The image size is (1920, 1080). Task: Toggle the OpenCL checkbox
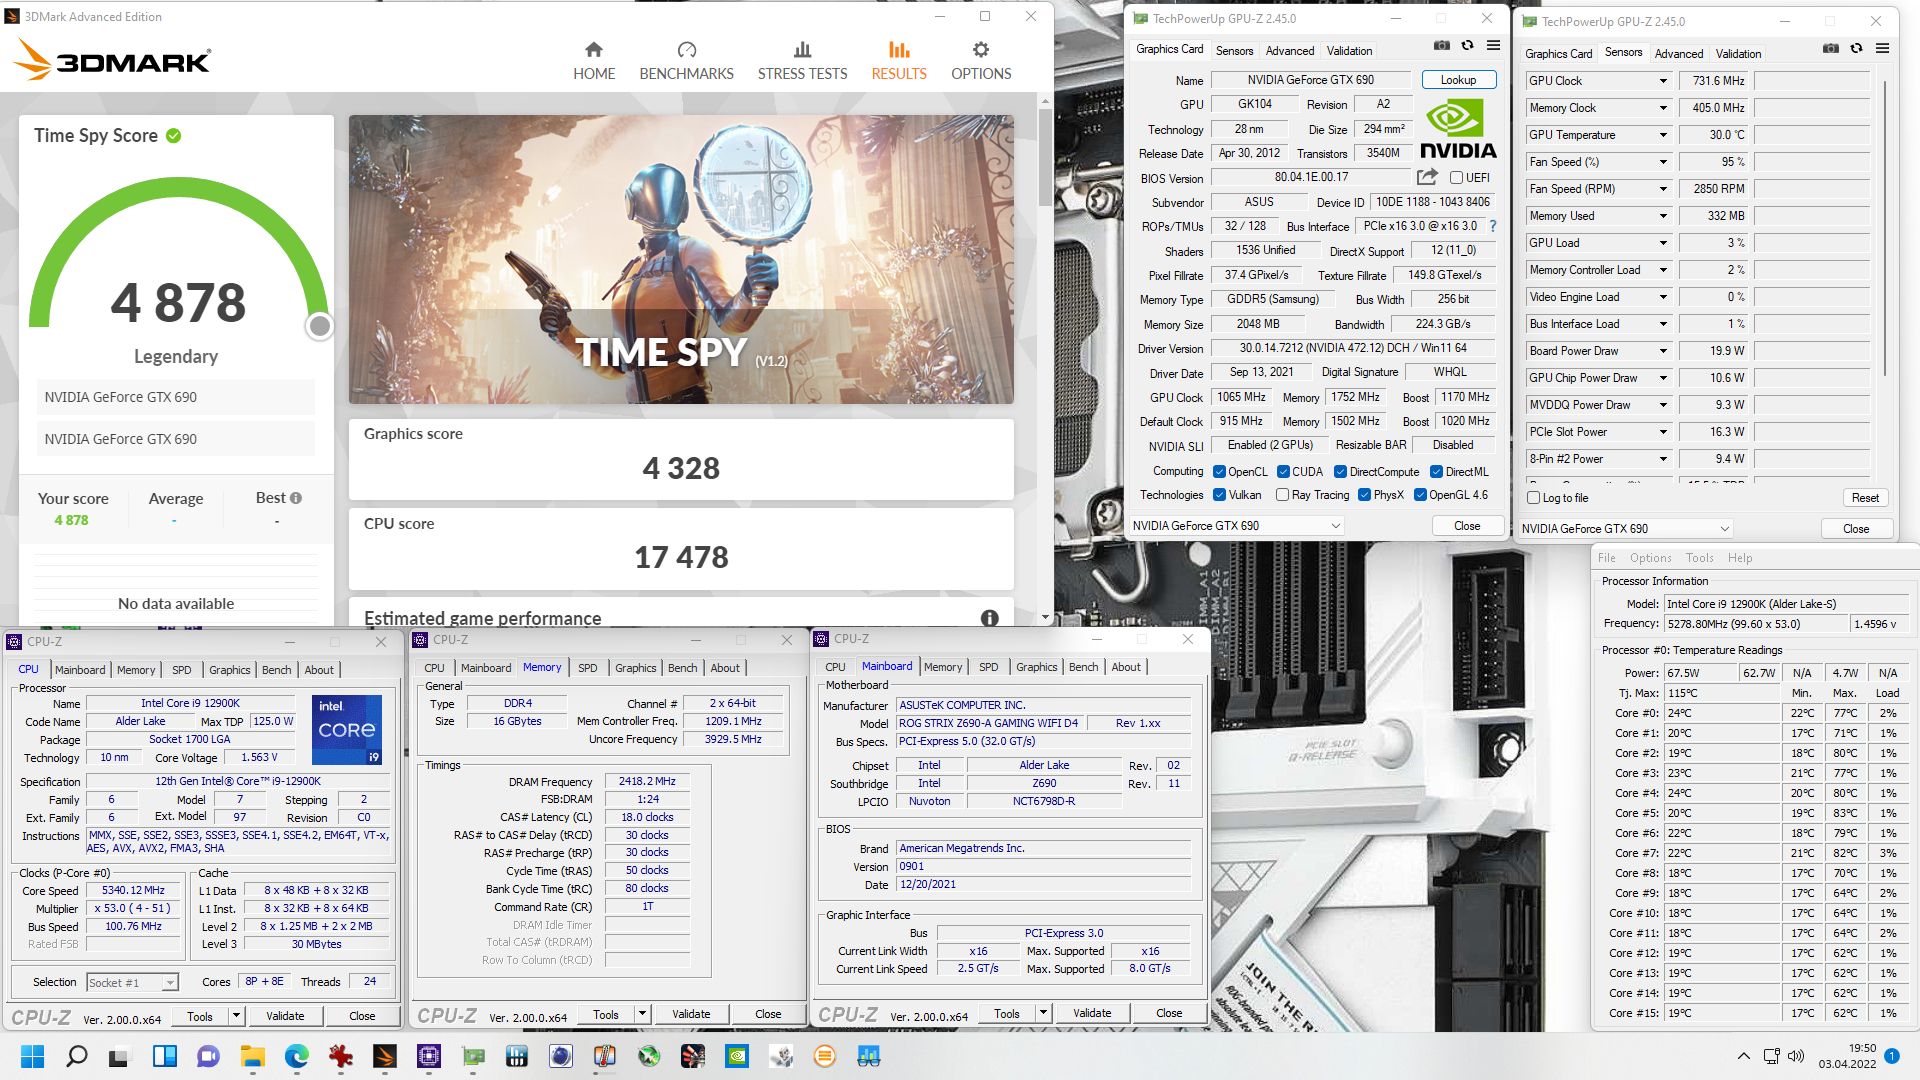click(1219, 472)
